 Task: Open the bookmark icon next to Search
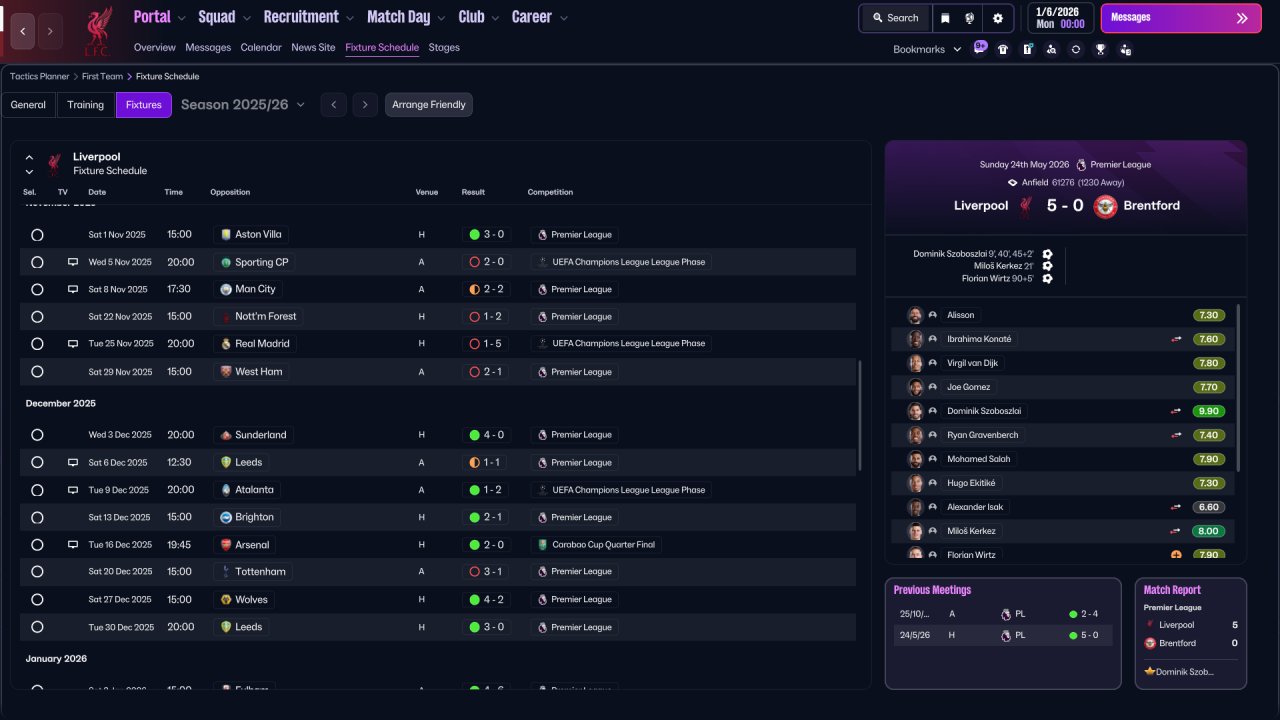point(945,18)
